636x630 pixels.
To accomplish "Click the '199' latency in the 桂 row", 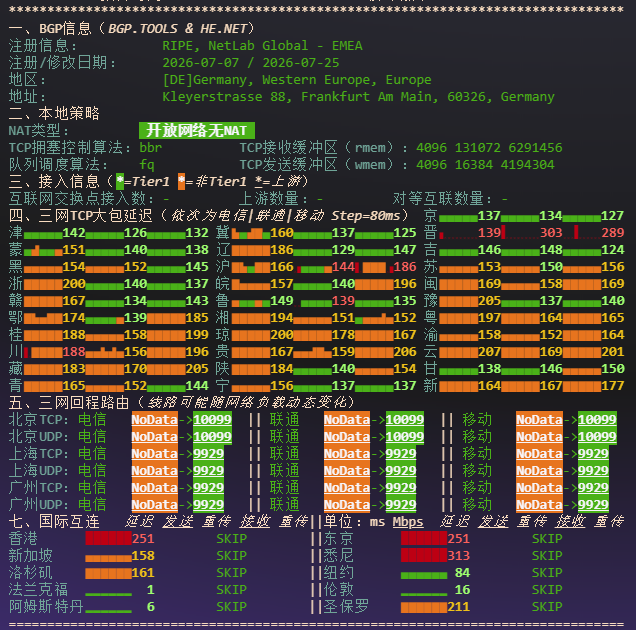I will point(197,335).
